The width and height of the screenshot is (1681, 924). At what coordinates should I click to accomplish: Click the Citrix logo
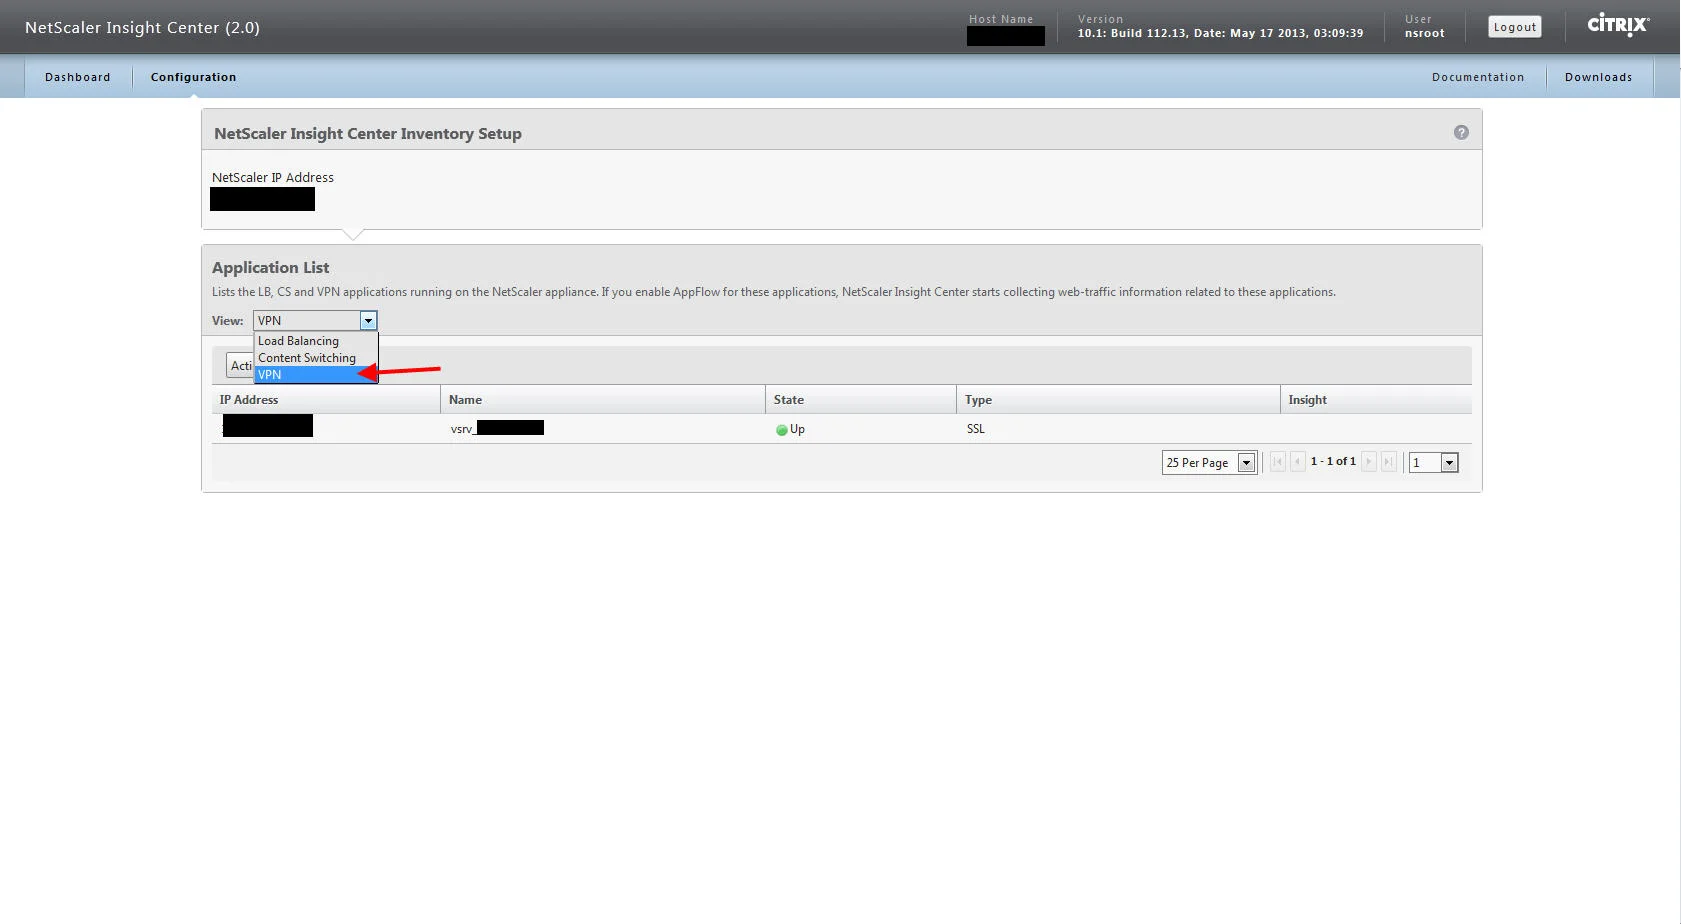coord(1618,24)
